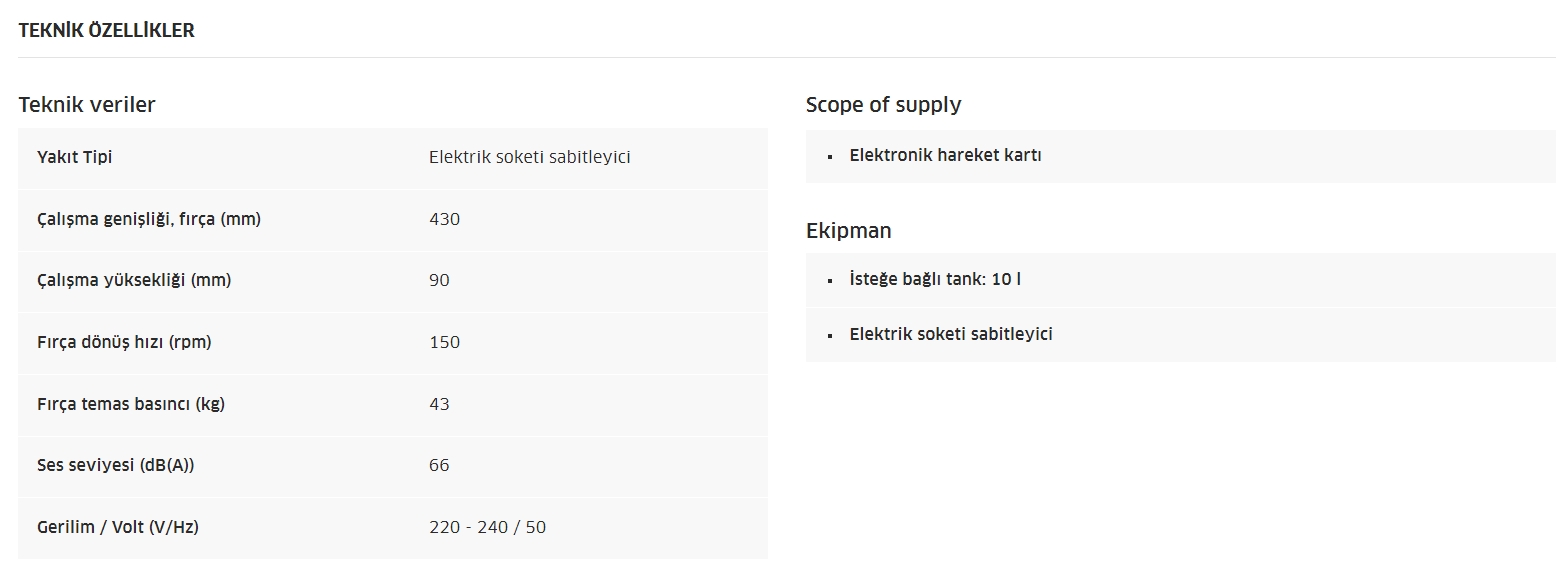This screenshot has width=1557, height=576.
Task: Select the 66 sound level value
Action: coord(439,465)
